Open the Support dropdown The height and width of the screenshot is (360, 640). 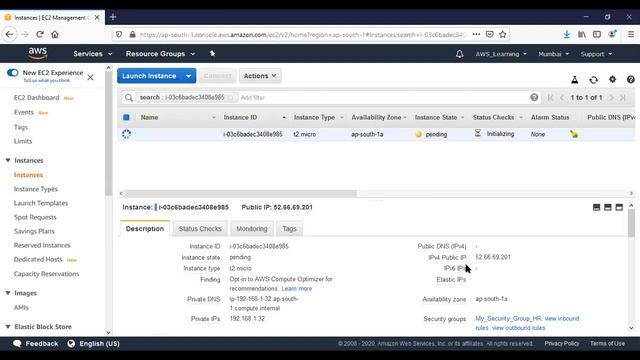(x=596, y=54)
